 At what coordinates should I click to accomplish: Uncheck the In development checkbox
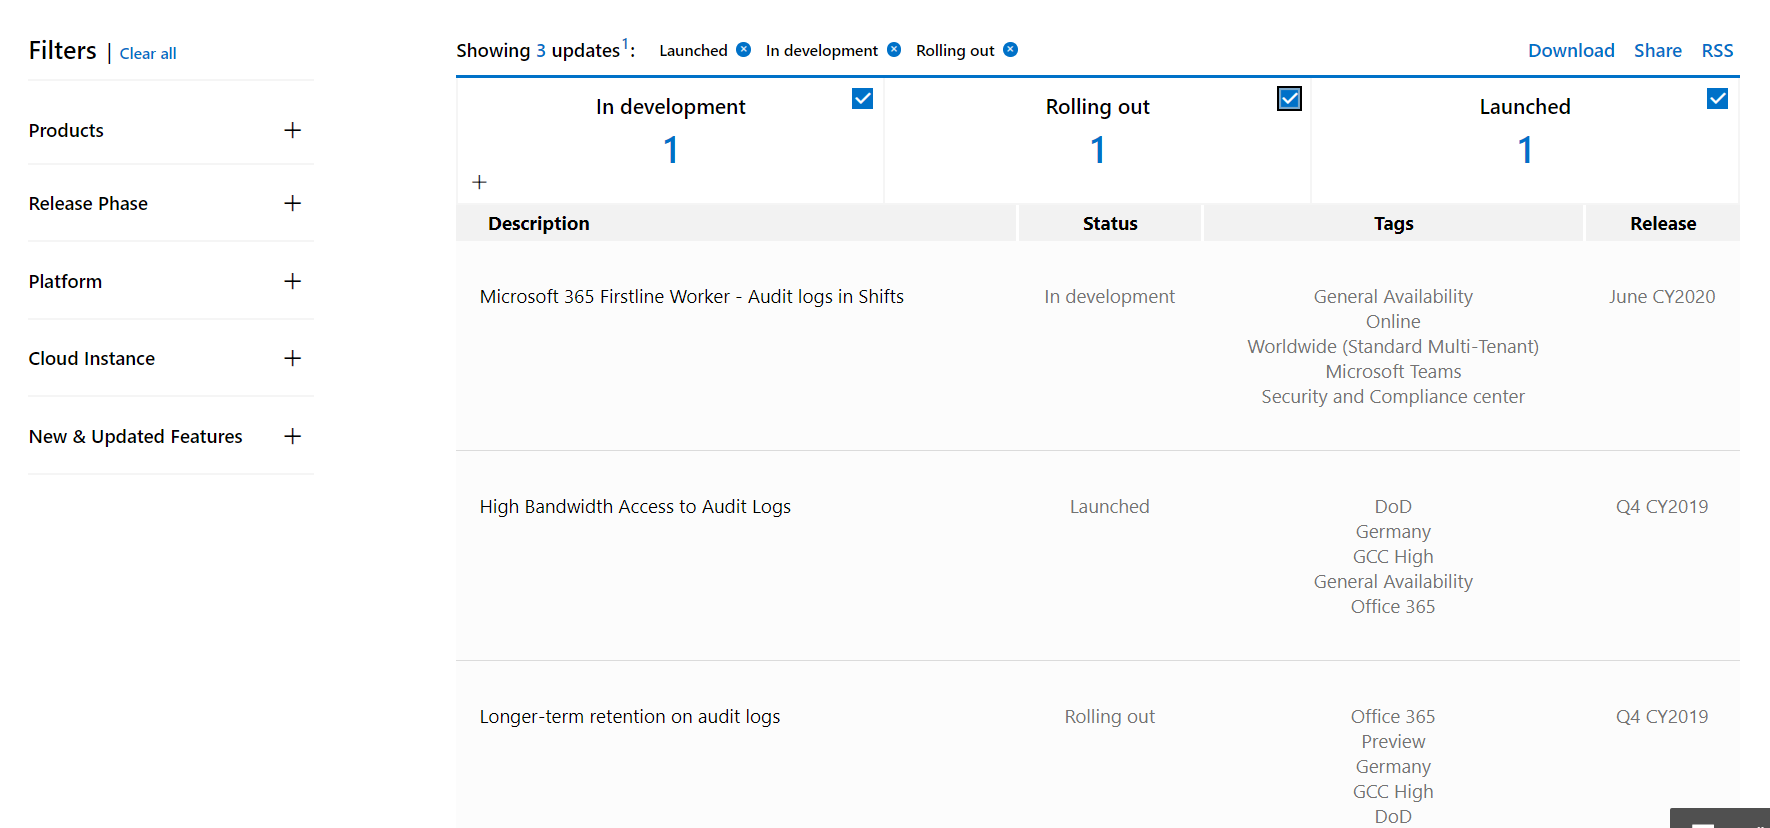(862, 98)
